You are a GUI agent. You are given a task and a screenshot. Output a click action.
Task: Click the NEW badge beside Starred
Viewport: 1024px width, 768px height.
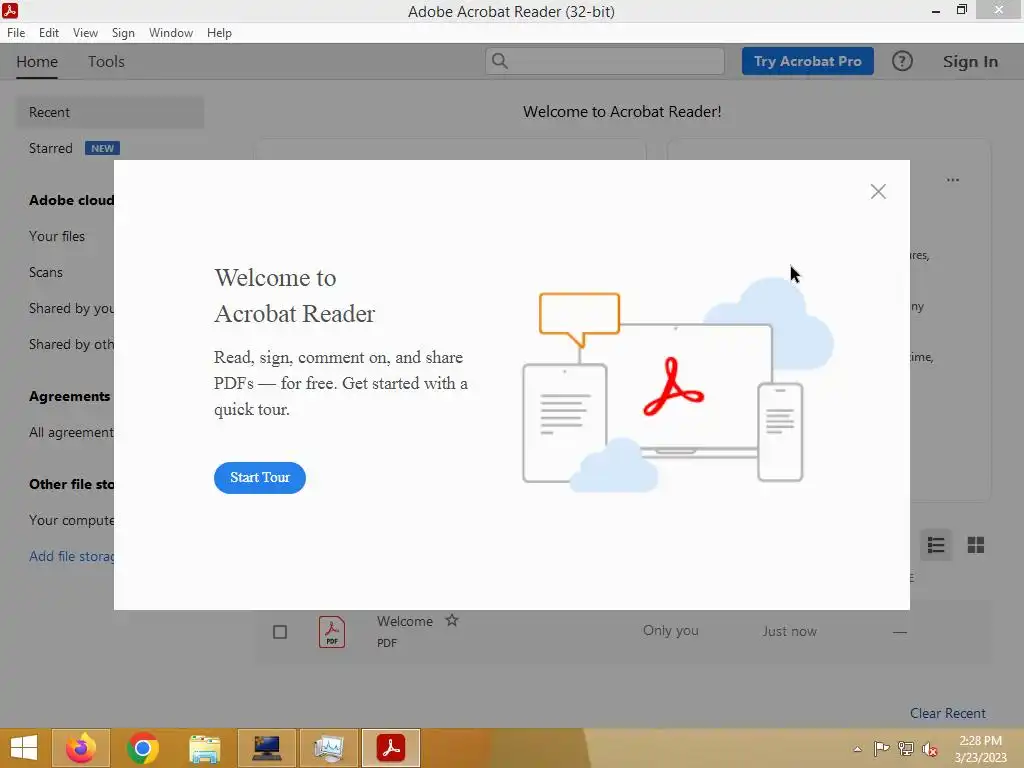click(x=102, y=148)
